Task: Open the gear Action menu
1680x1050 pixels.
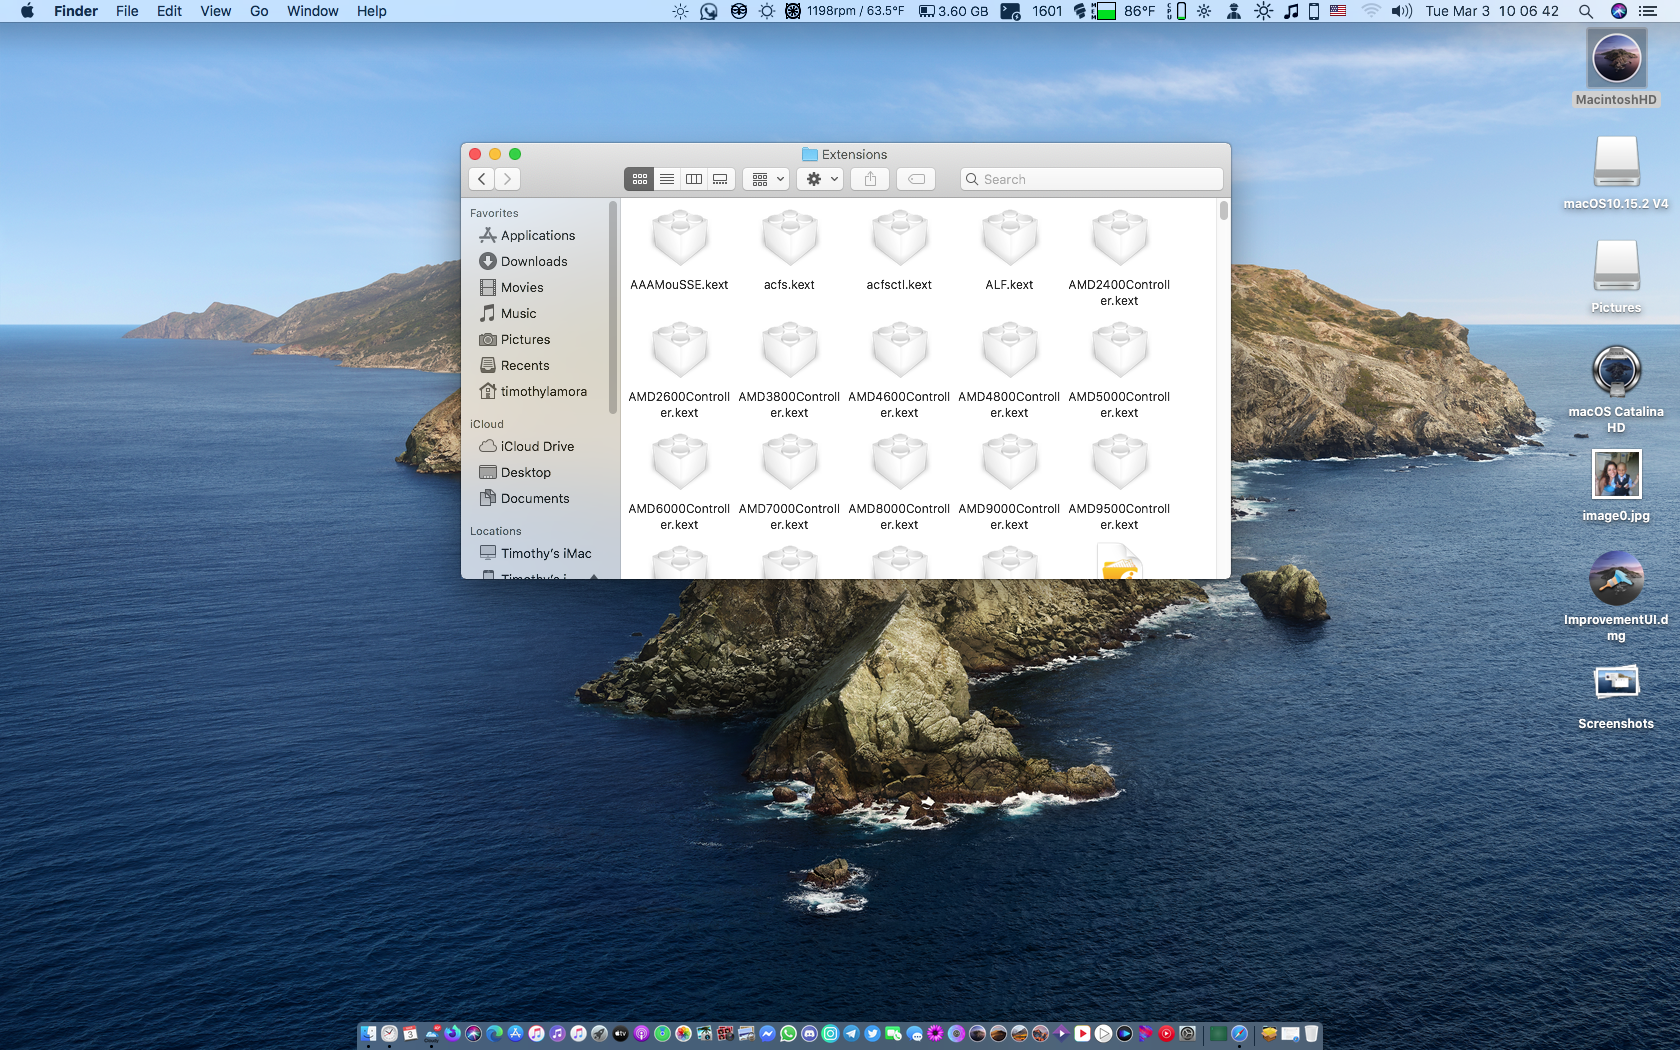Action: (822, 179)
